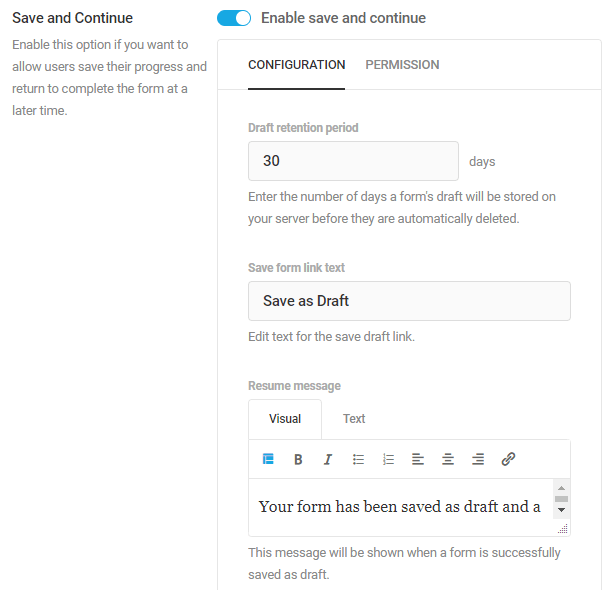The height and width of the screenshot is (590, 610).
Task: Insert numbered list in Resume message
Action: (388, 459)
